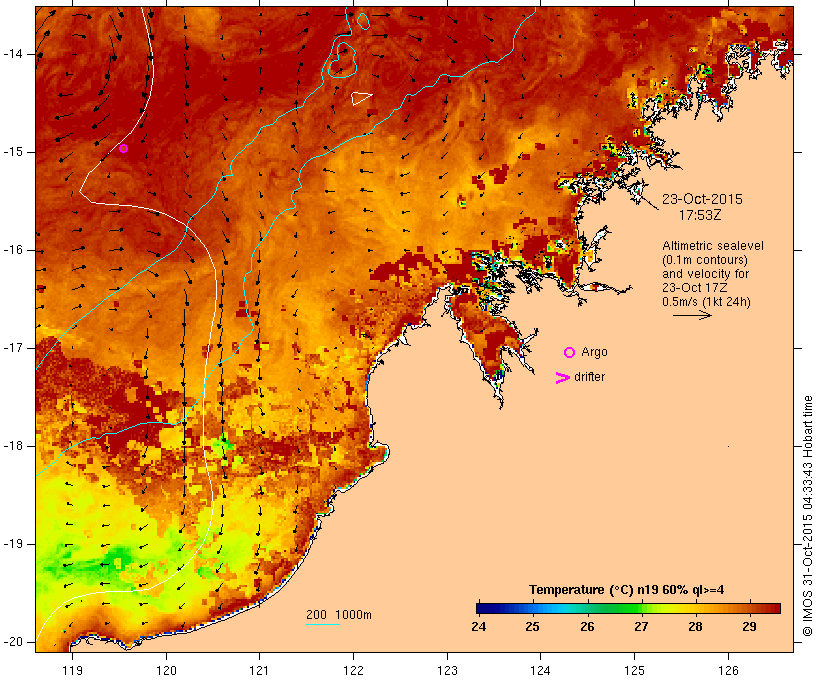Click the longitude axis label '124'

(x=540, y=670)
